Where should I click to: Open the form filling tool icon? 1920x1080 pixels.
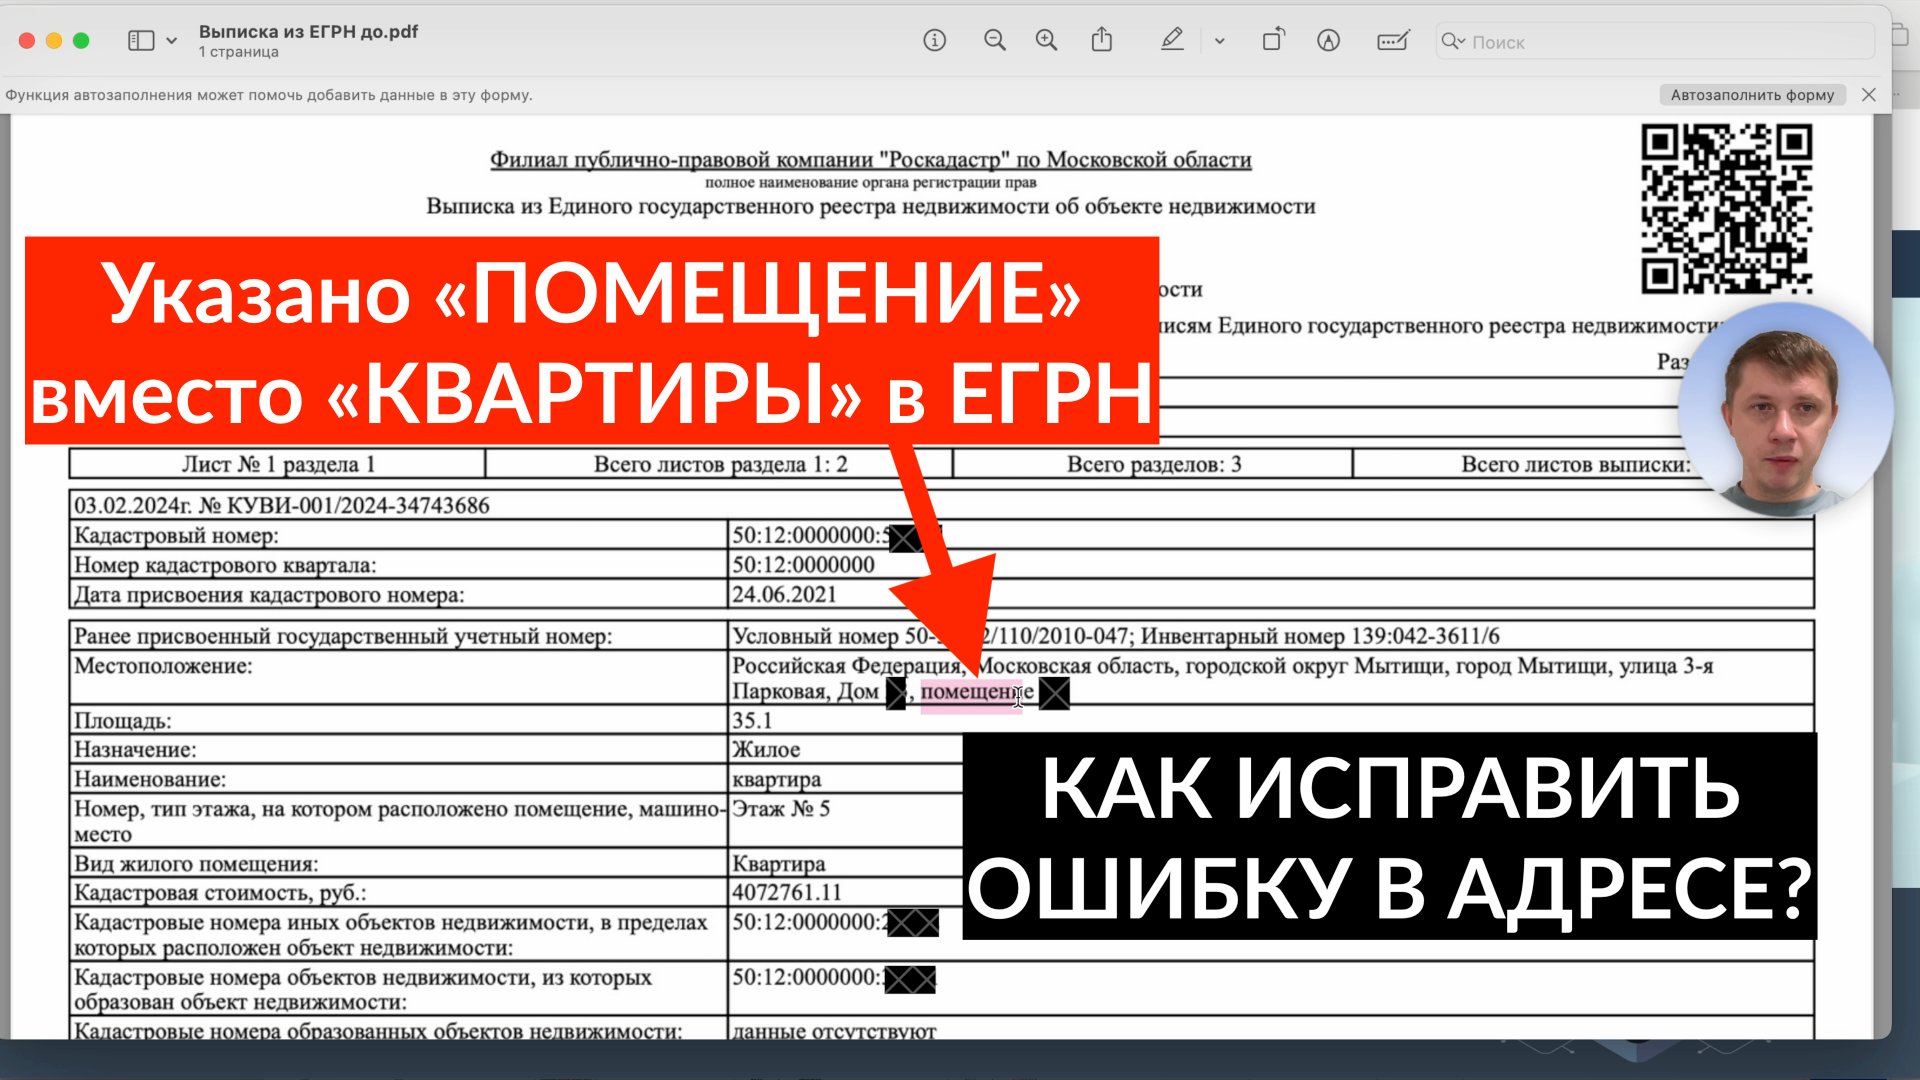(1392, 41)
